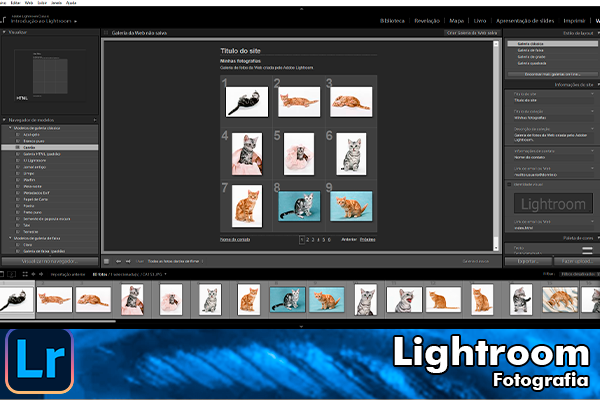Click the filmstrip horizontal scrollbar
Image resolution: width=600 pixels, height=400 pixels.
tap(58, 322)
